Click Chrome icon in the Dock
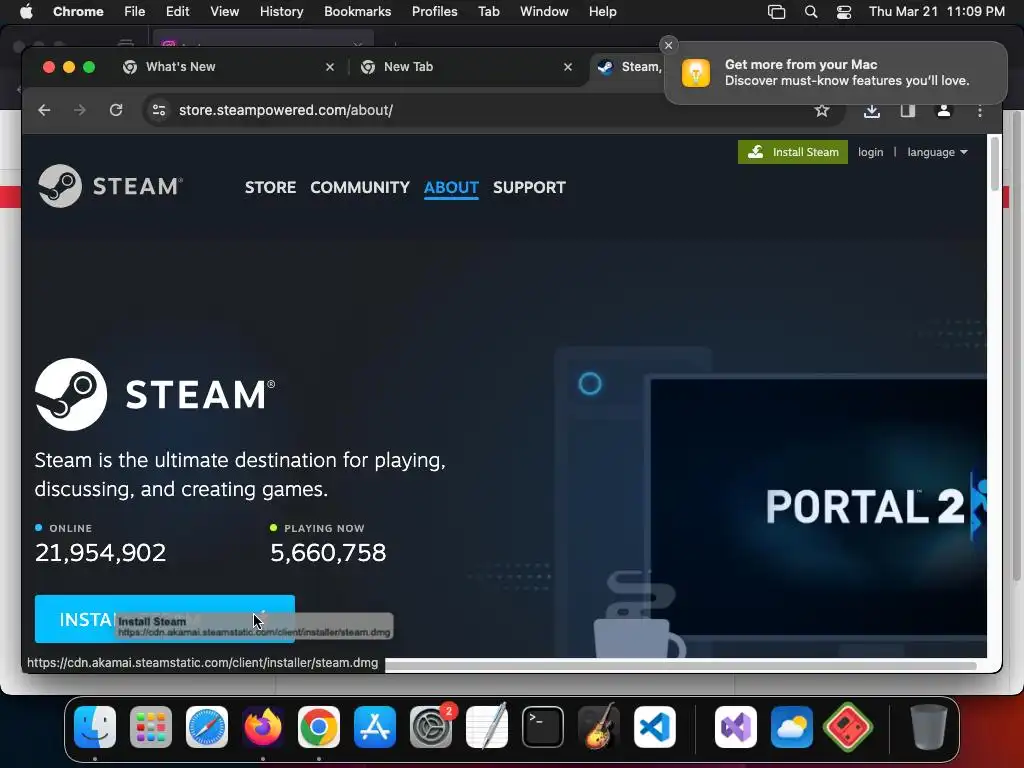The height and width of the screenshot is (768, 1024). 319,727
